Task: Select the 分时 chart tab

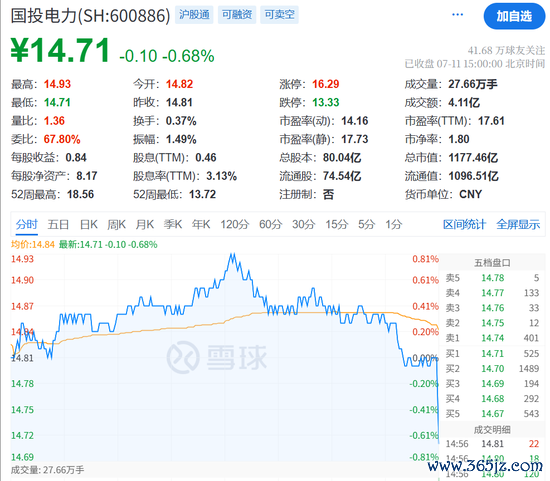Action: [x=27, y=224]
